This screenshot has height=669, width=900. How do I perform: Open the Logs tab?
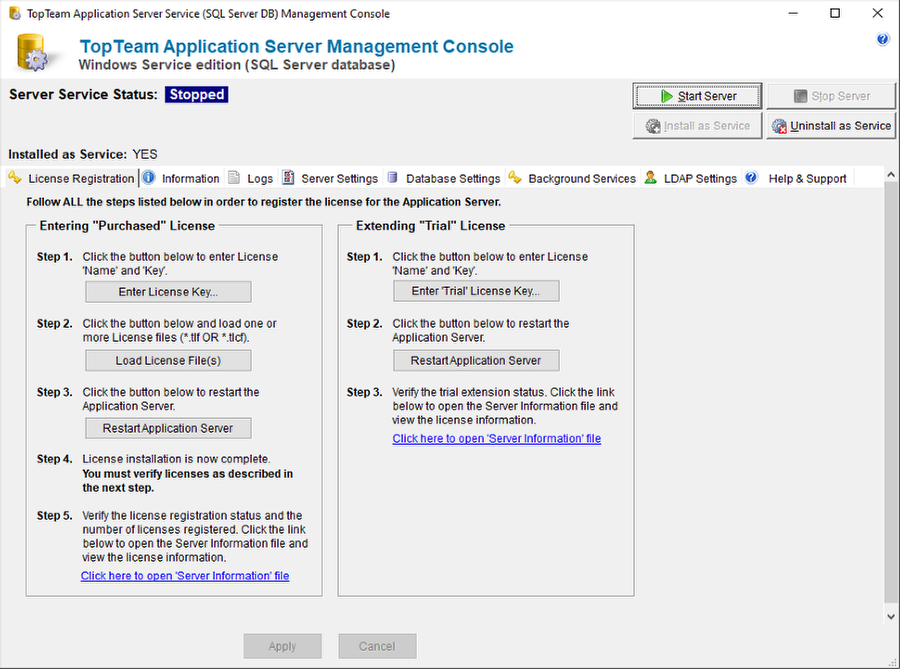251,178
